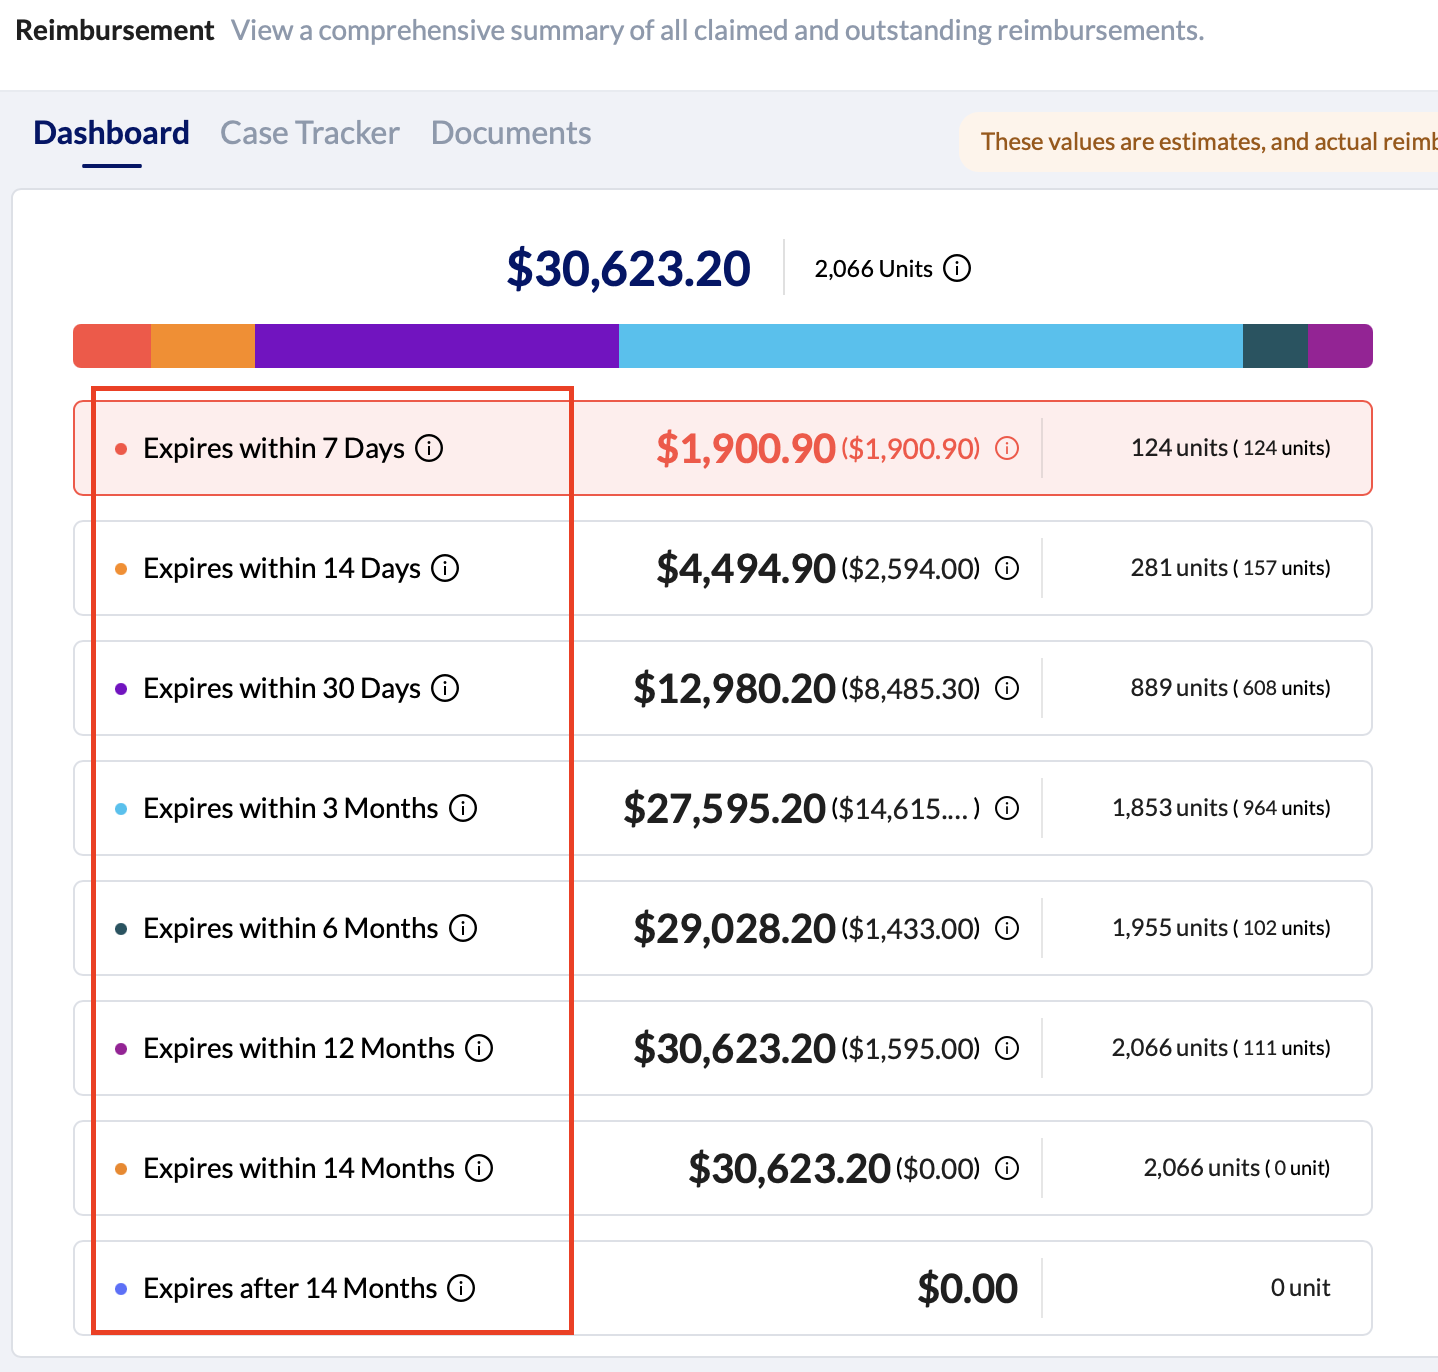
Task: Click the 2,066 units count in 12 Months row
Action: [x=1169, y=1048]
